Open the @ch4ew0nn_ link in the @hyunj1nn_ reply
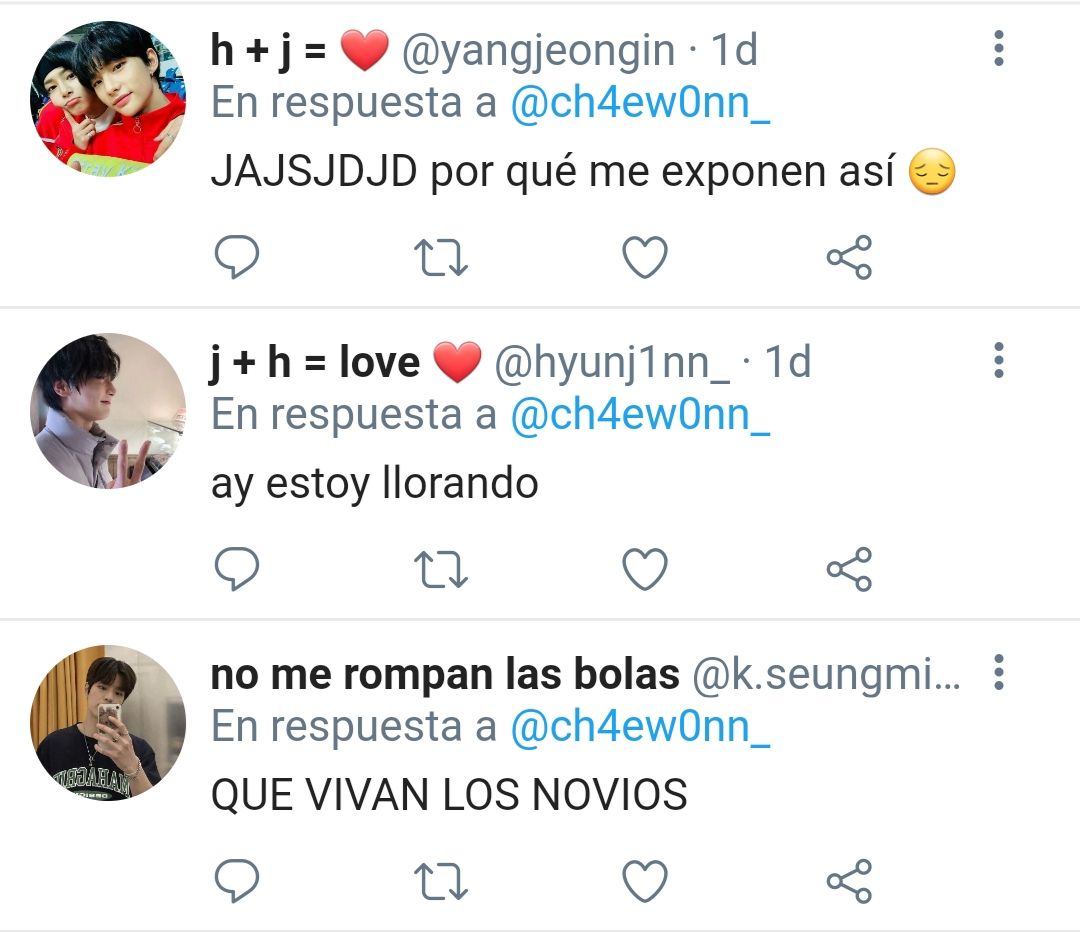This screenshot has width=1080, height=932. pyautogui.click(x=640, y=415)
